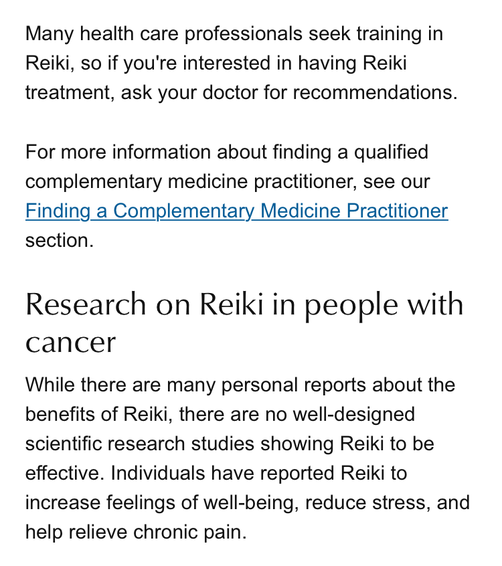Click the text "help relieve chronic pain."

pos(136,532)
